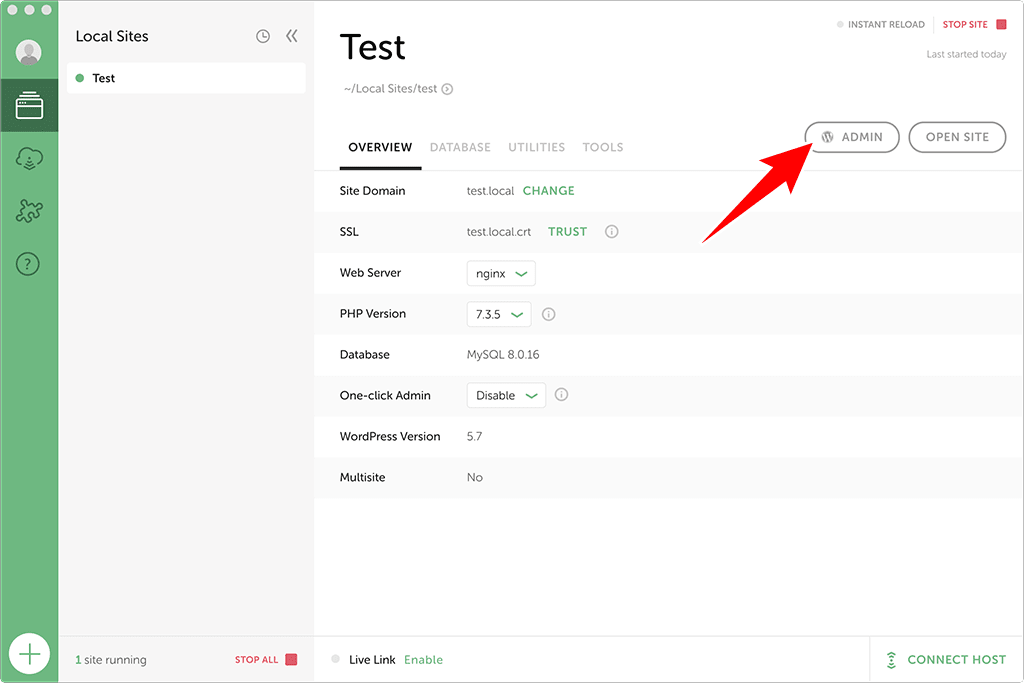Image resolution: width=1024 pixels, height=683 pixels.
Task: Open the Web Server nginx dropdown
Action: pos(501,273)
